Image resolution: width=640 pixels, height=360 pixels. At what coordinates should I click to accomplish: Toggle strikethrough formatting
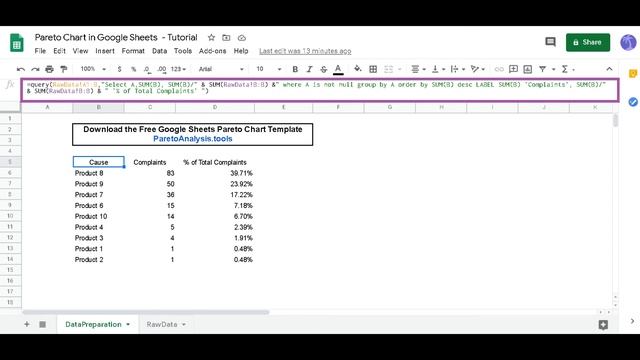[x=324, y=69]
